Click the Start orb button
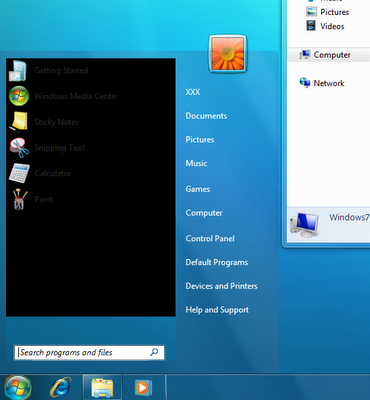Viewport: 370px width, 400px height. coord(18,388)
